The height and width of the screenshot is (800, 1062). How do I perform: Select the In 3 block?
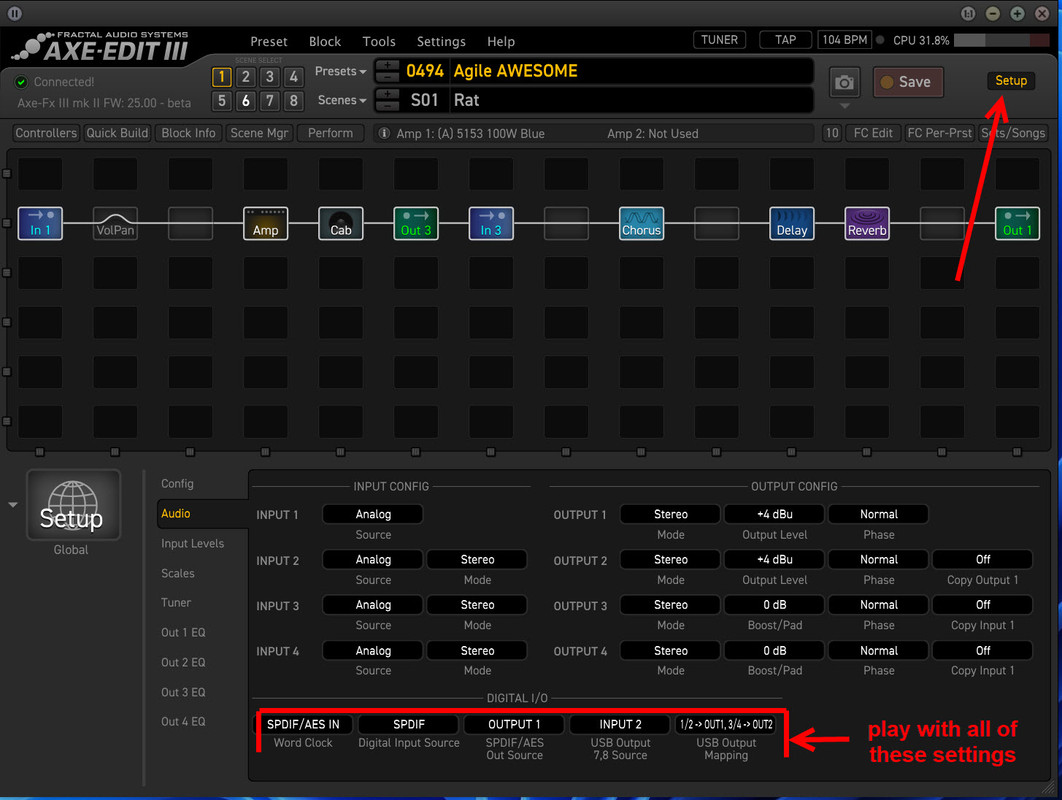point(491,224)
